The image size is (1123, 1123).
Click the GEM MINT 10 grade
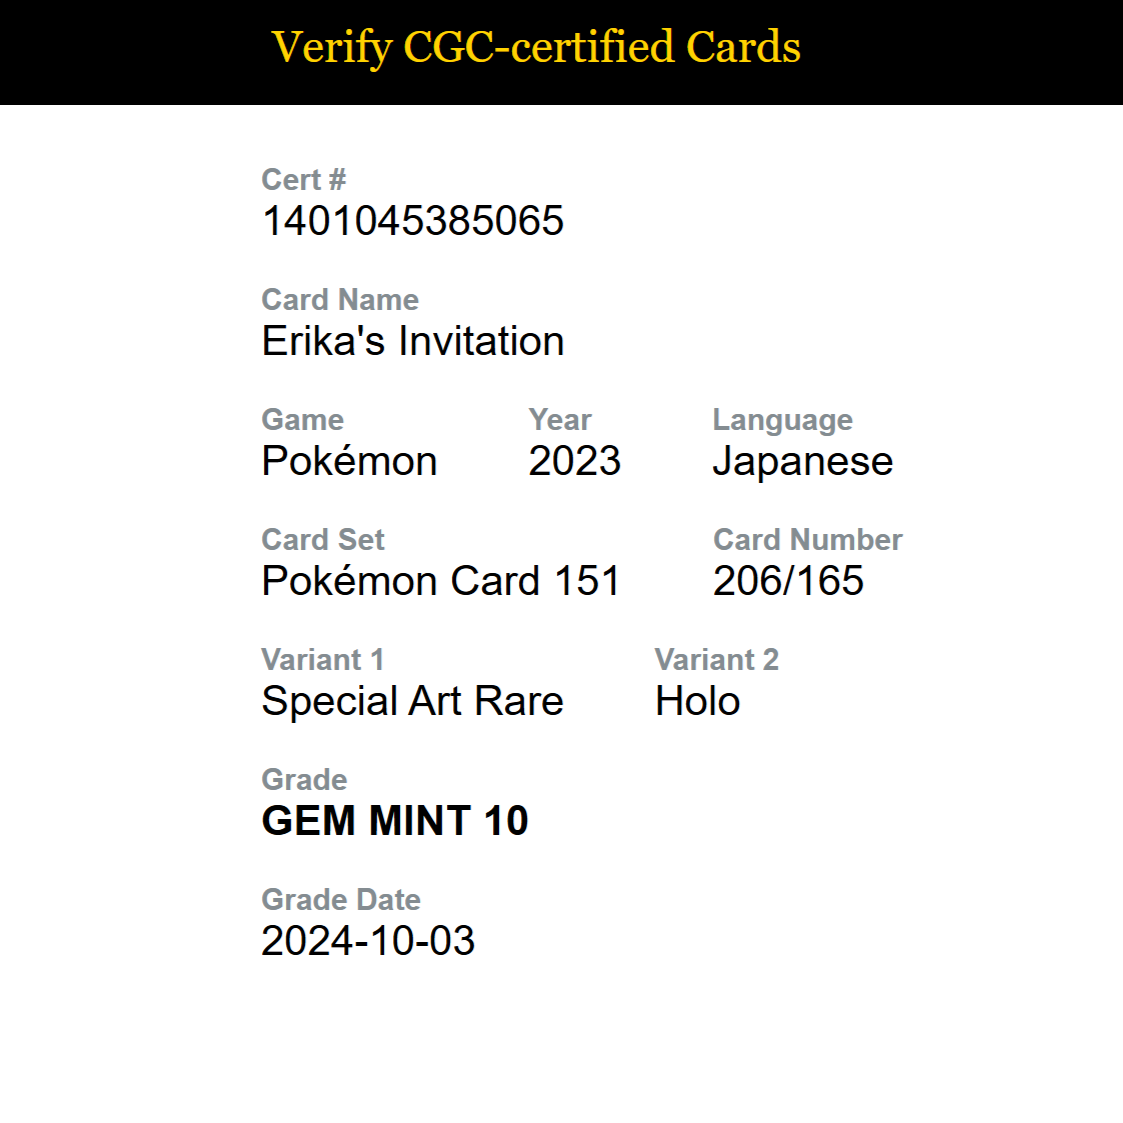click(395, 821)
